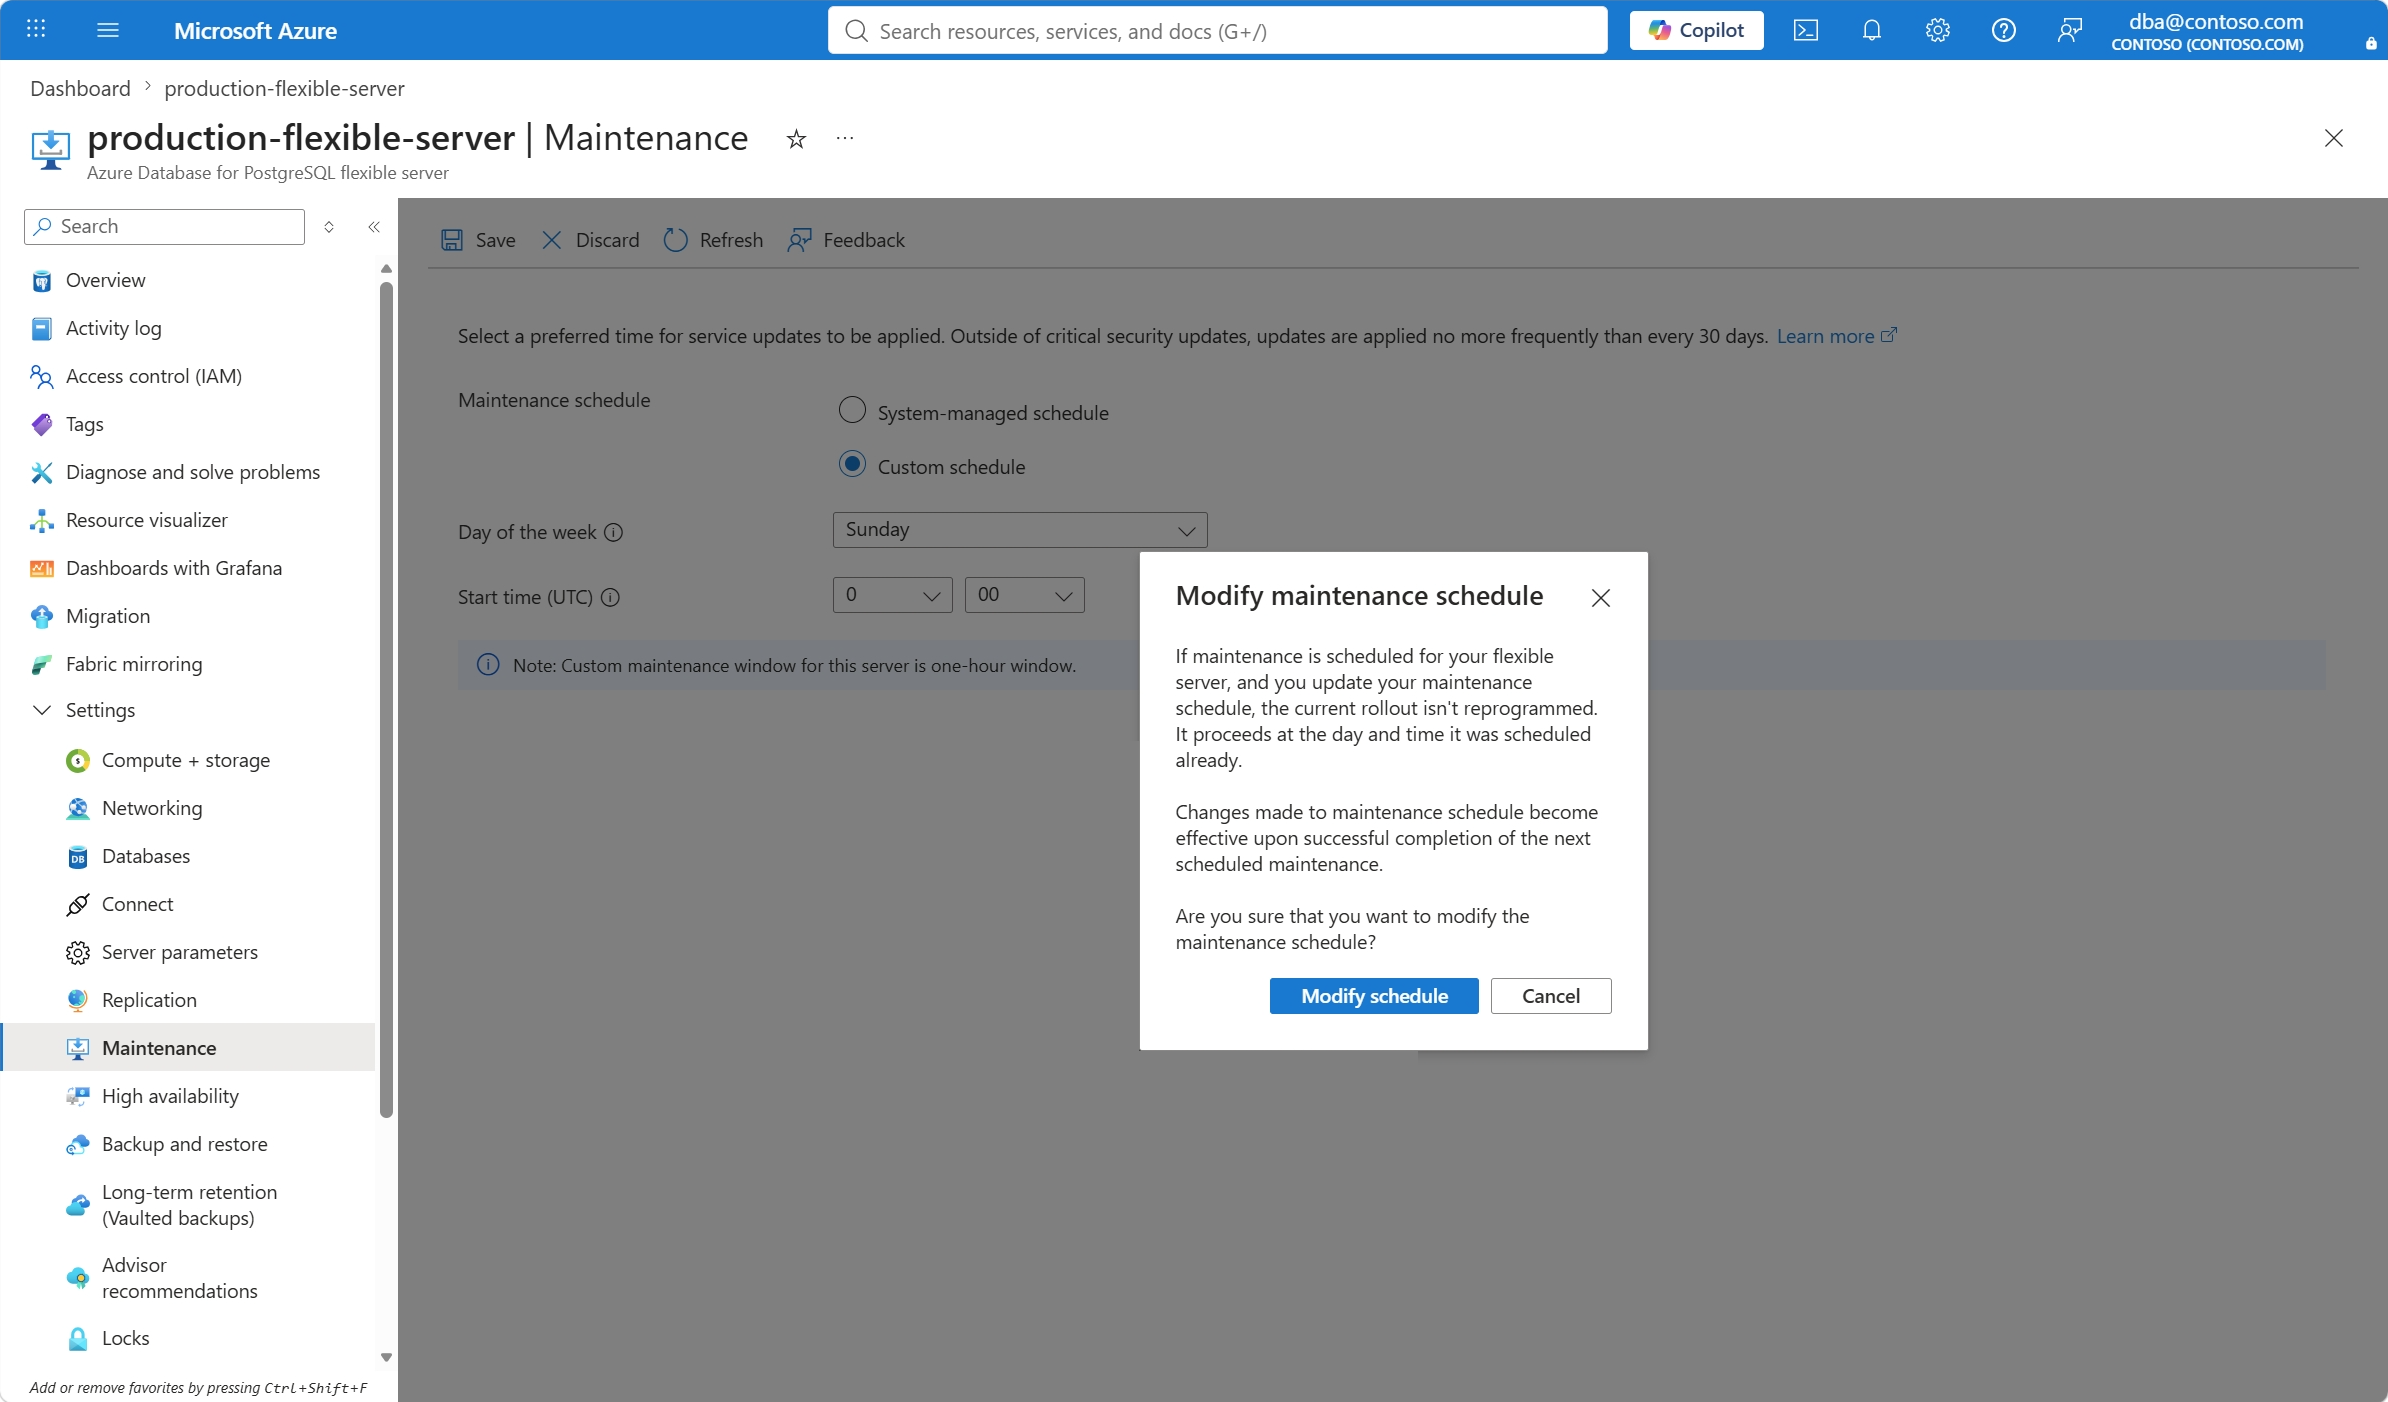
Task: View notifications bell
Action: (x=1872, y=30)
